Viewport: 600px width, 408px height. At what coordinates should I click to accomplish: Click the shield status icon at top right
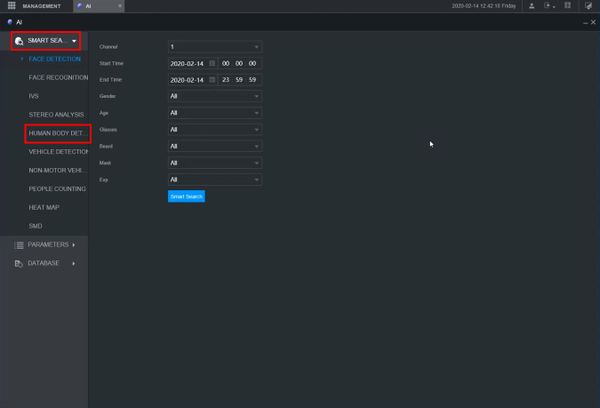pyautogui.click(x=589, y=6)
